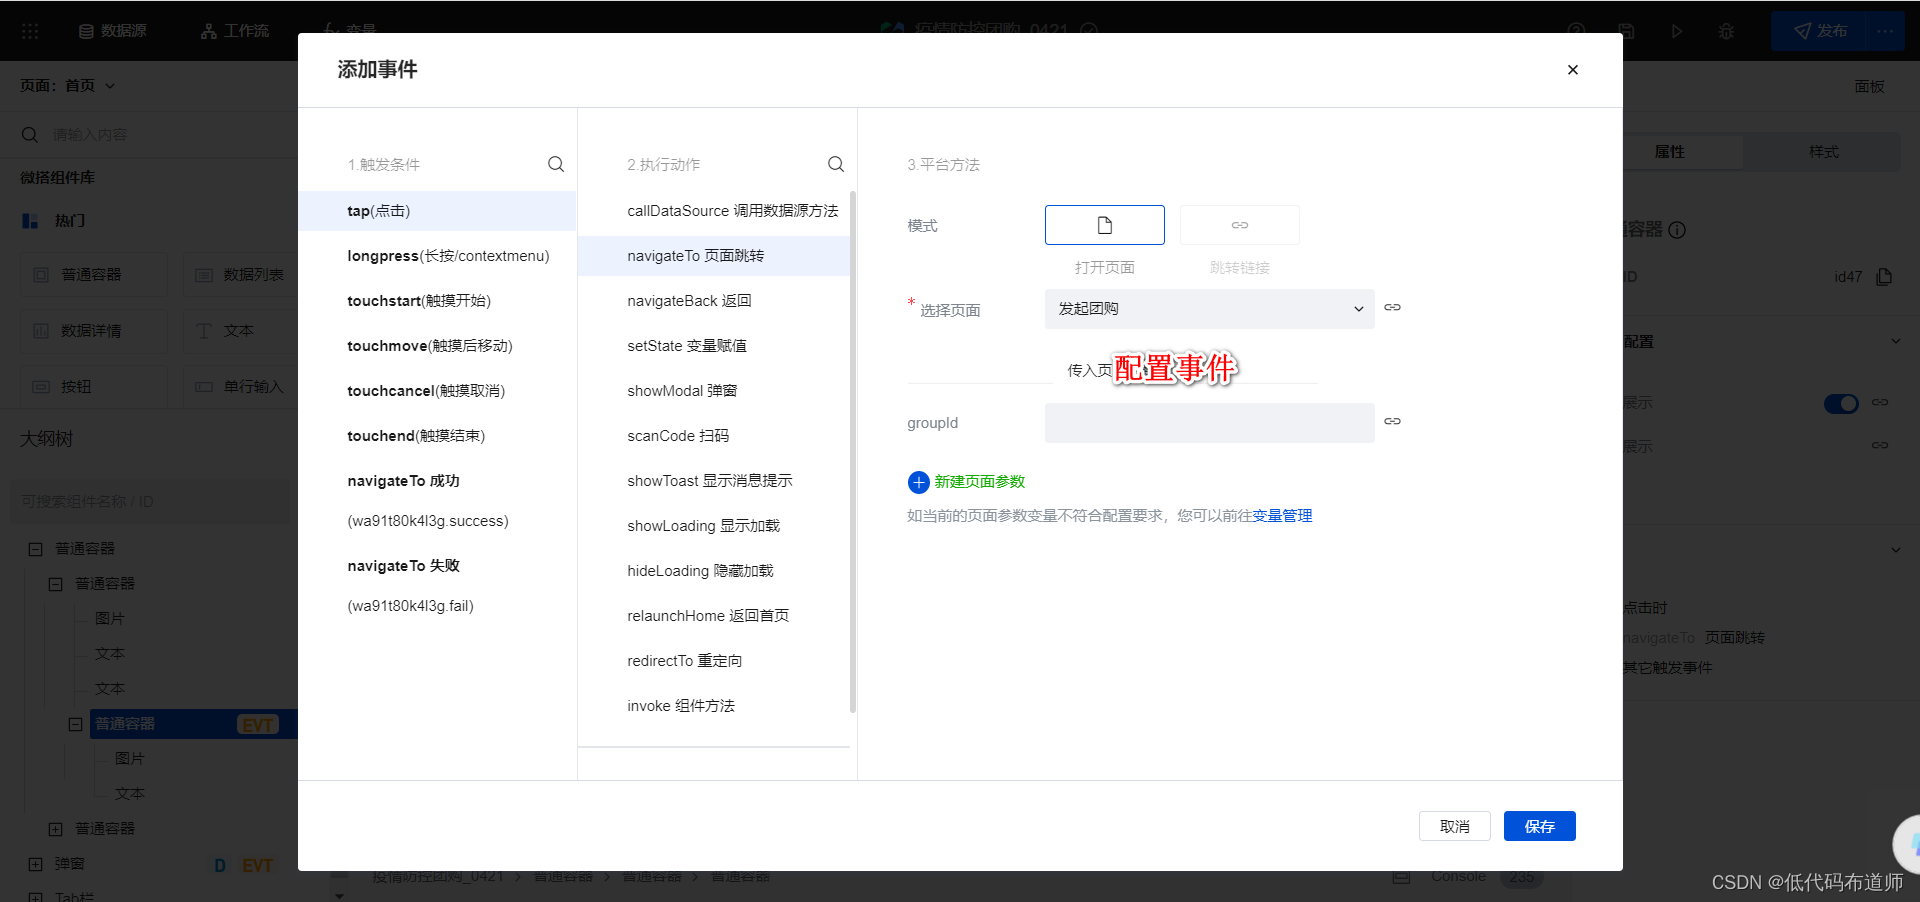The height and width of the screenshot is (902, 1920).
Task: Open the more options ellipsis button
Action: tap(1885, 31)
